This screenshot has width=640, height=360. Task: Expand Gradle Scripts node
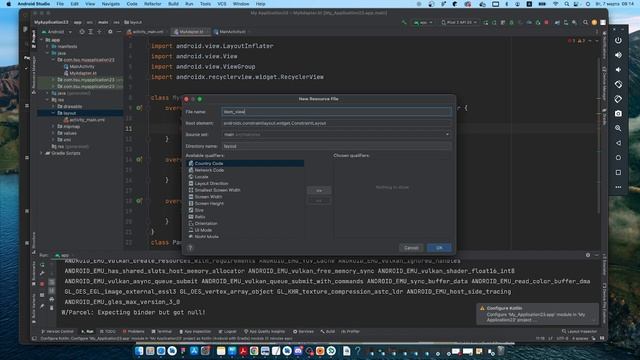(x=41, y=153)
